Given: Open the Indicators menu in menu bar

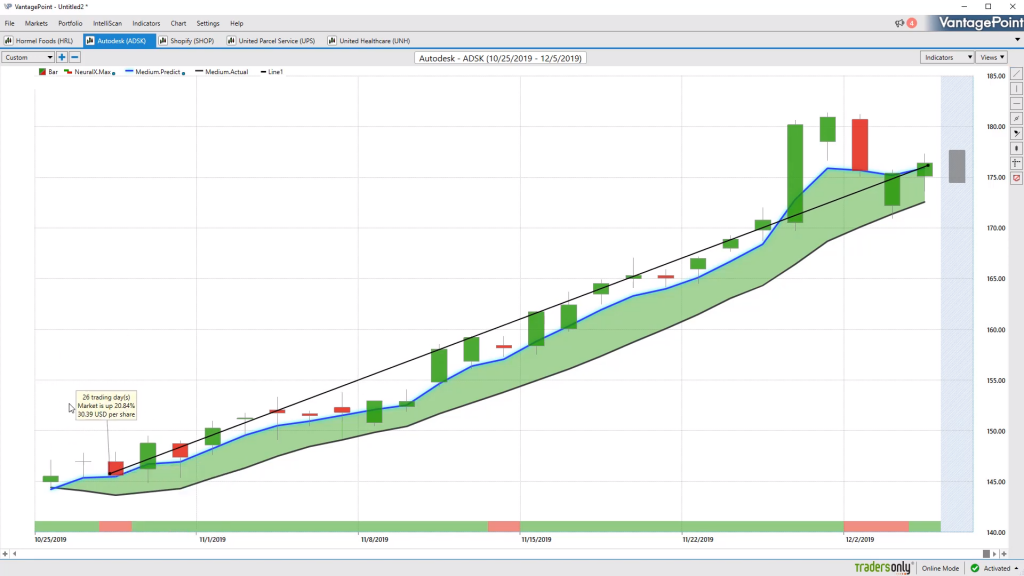Looking at the screenshot, I should [146, 23].
